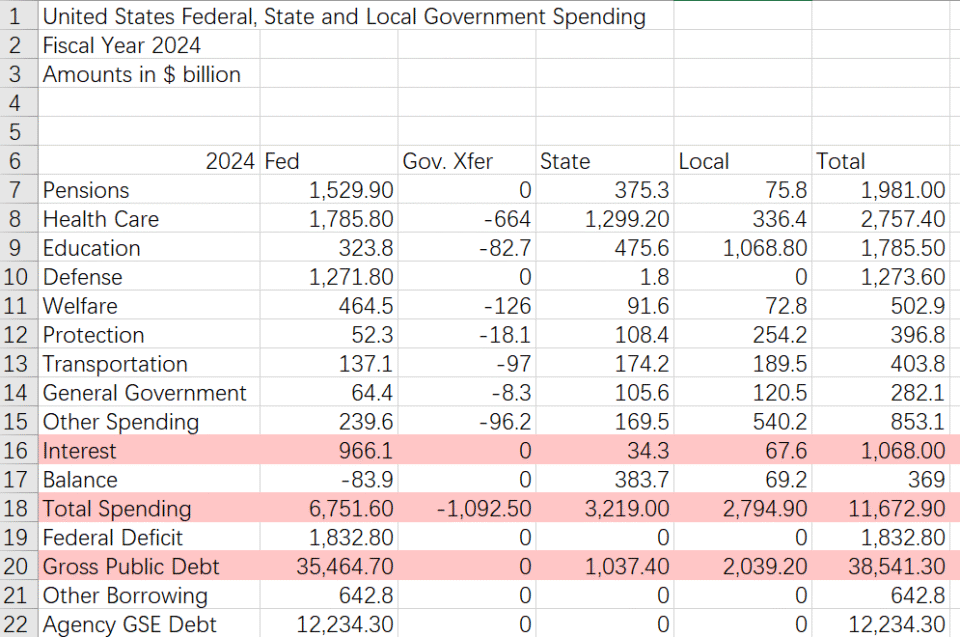Image resolution: width=960 pixels, height=637 pixels.
Task: Click the Pensions Local value 75.8
Action: 743,190
